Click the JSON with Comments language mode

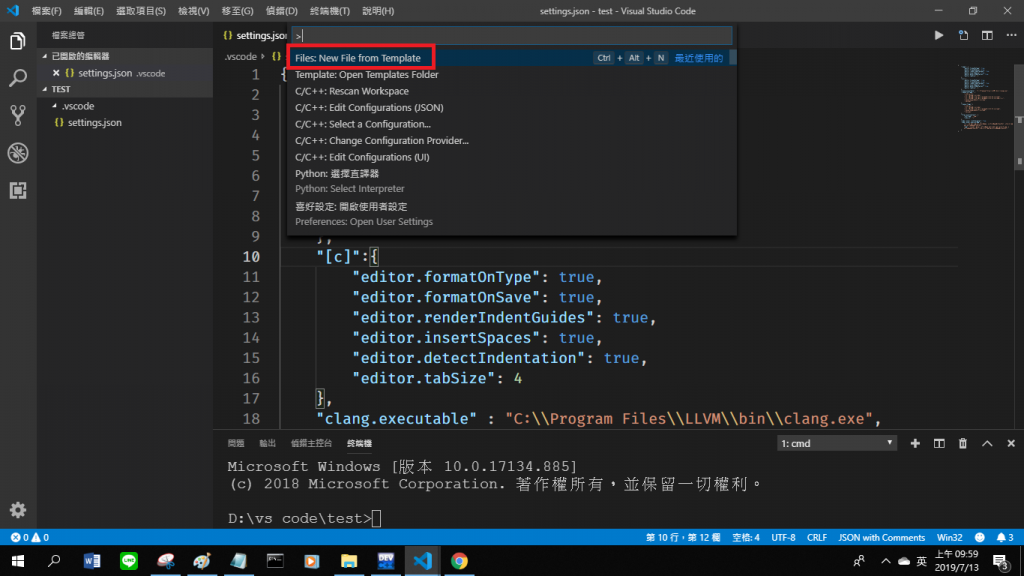click(882, 537)
